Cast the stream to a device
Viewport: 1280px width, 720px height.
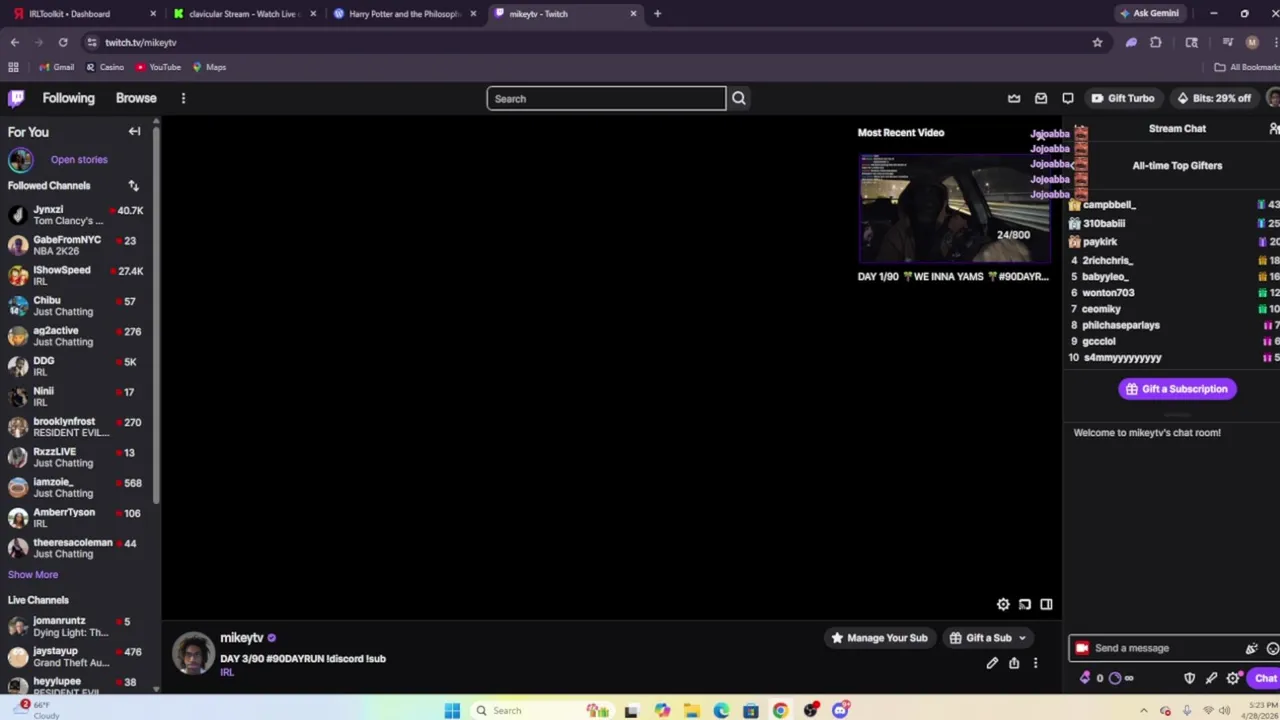click(1025, 604)
